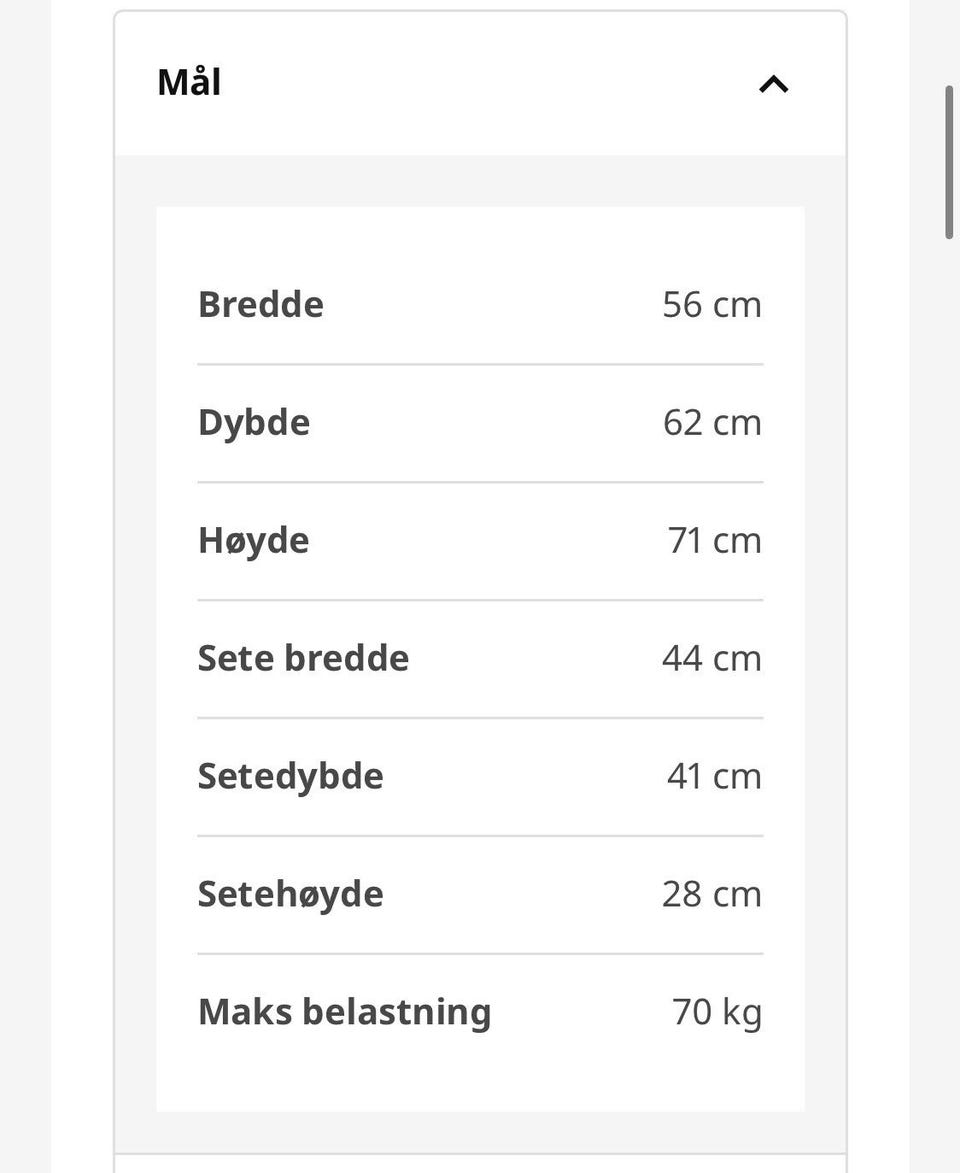Click the white measurements card area
This screenshot has width=960, height=1173.
point(480,659)
